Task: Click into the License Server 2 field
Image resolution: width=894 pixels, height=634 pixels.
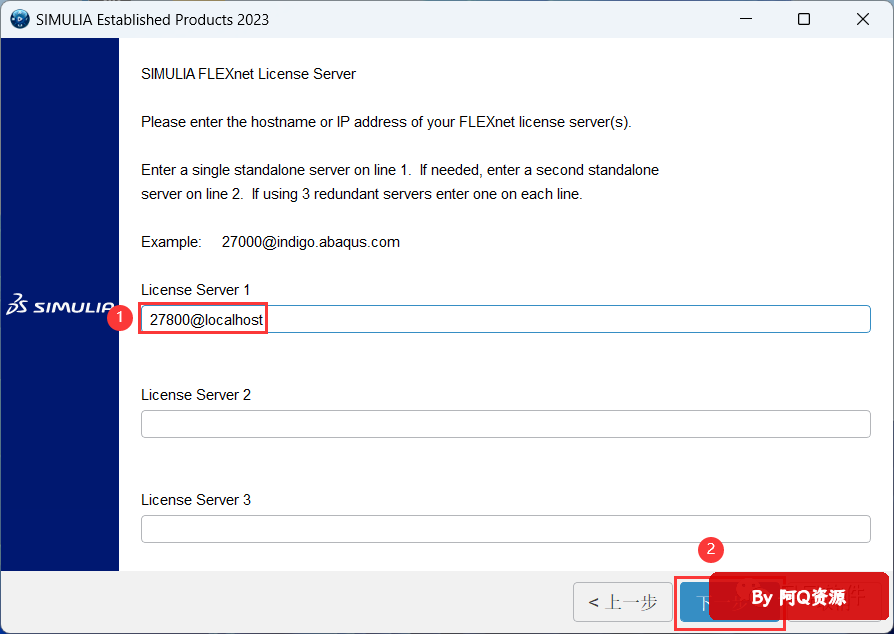Action: coord(505,424)
